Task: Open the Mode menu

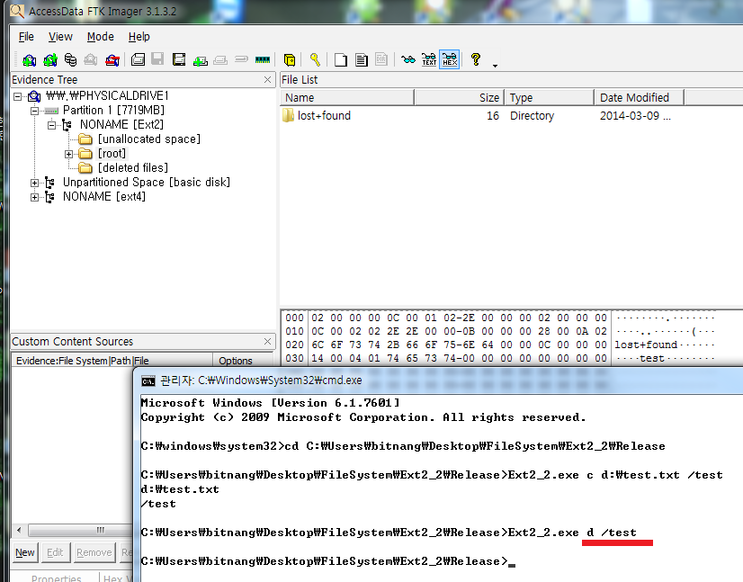Action: click(100, 36)
